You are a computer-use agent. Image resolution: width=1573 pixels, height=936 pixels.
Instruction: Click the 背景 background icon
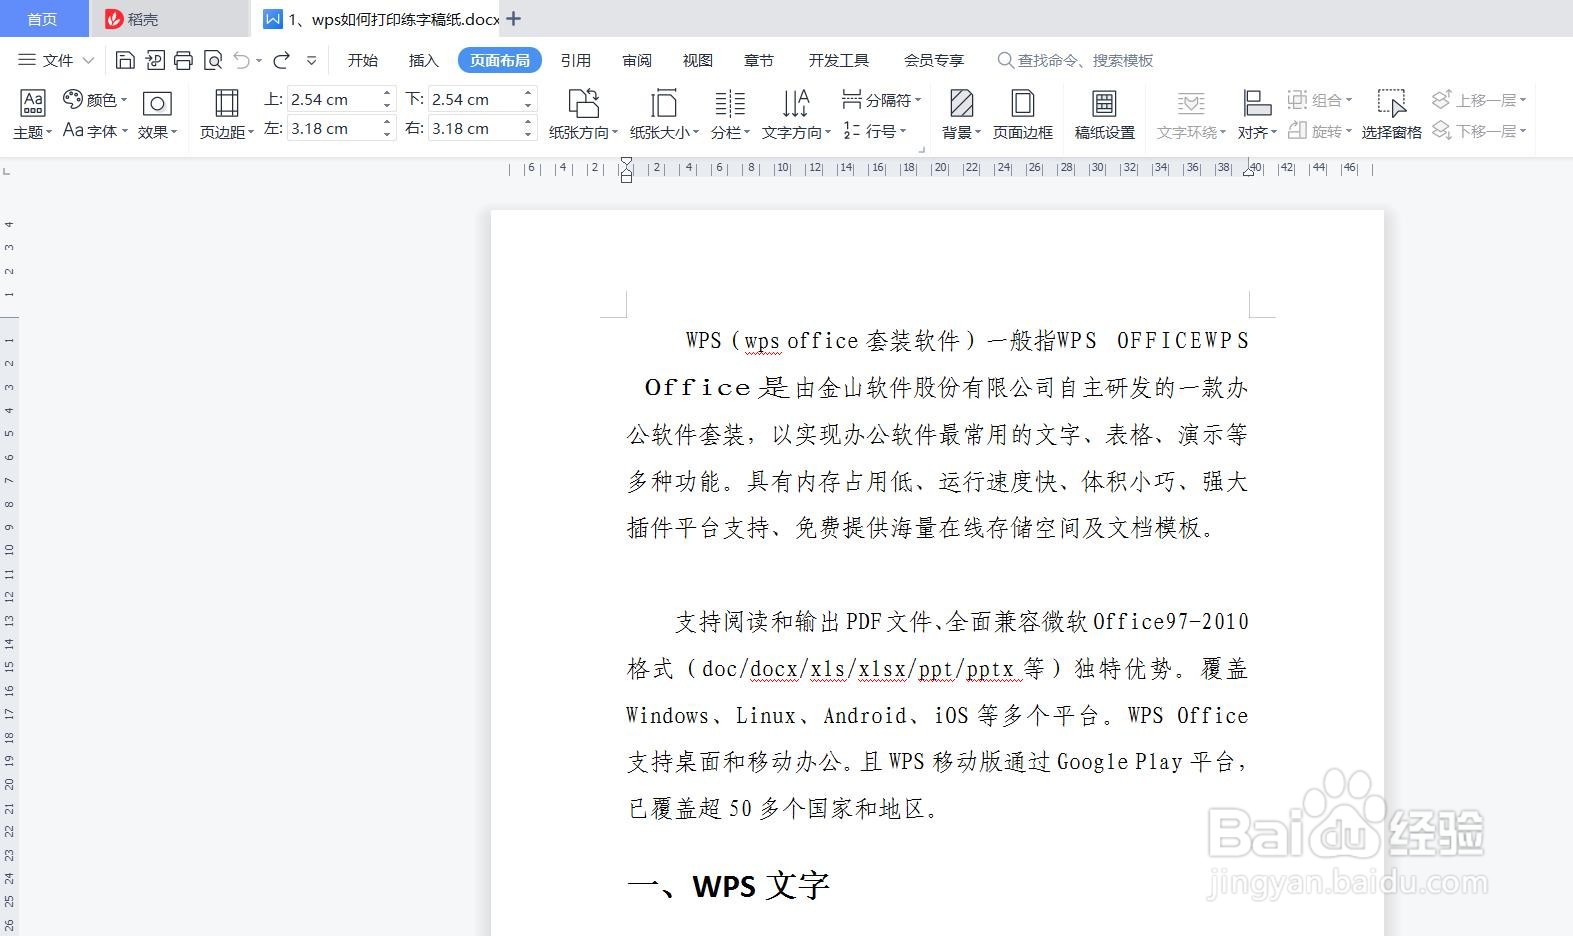(961, 103)
